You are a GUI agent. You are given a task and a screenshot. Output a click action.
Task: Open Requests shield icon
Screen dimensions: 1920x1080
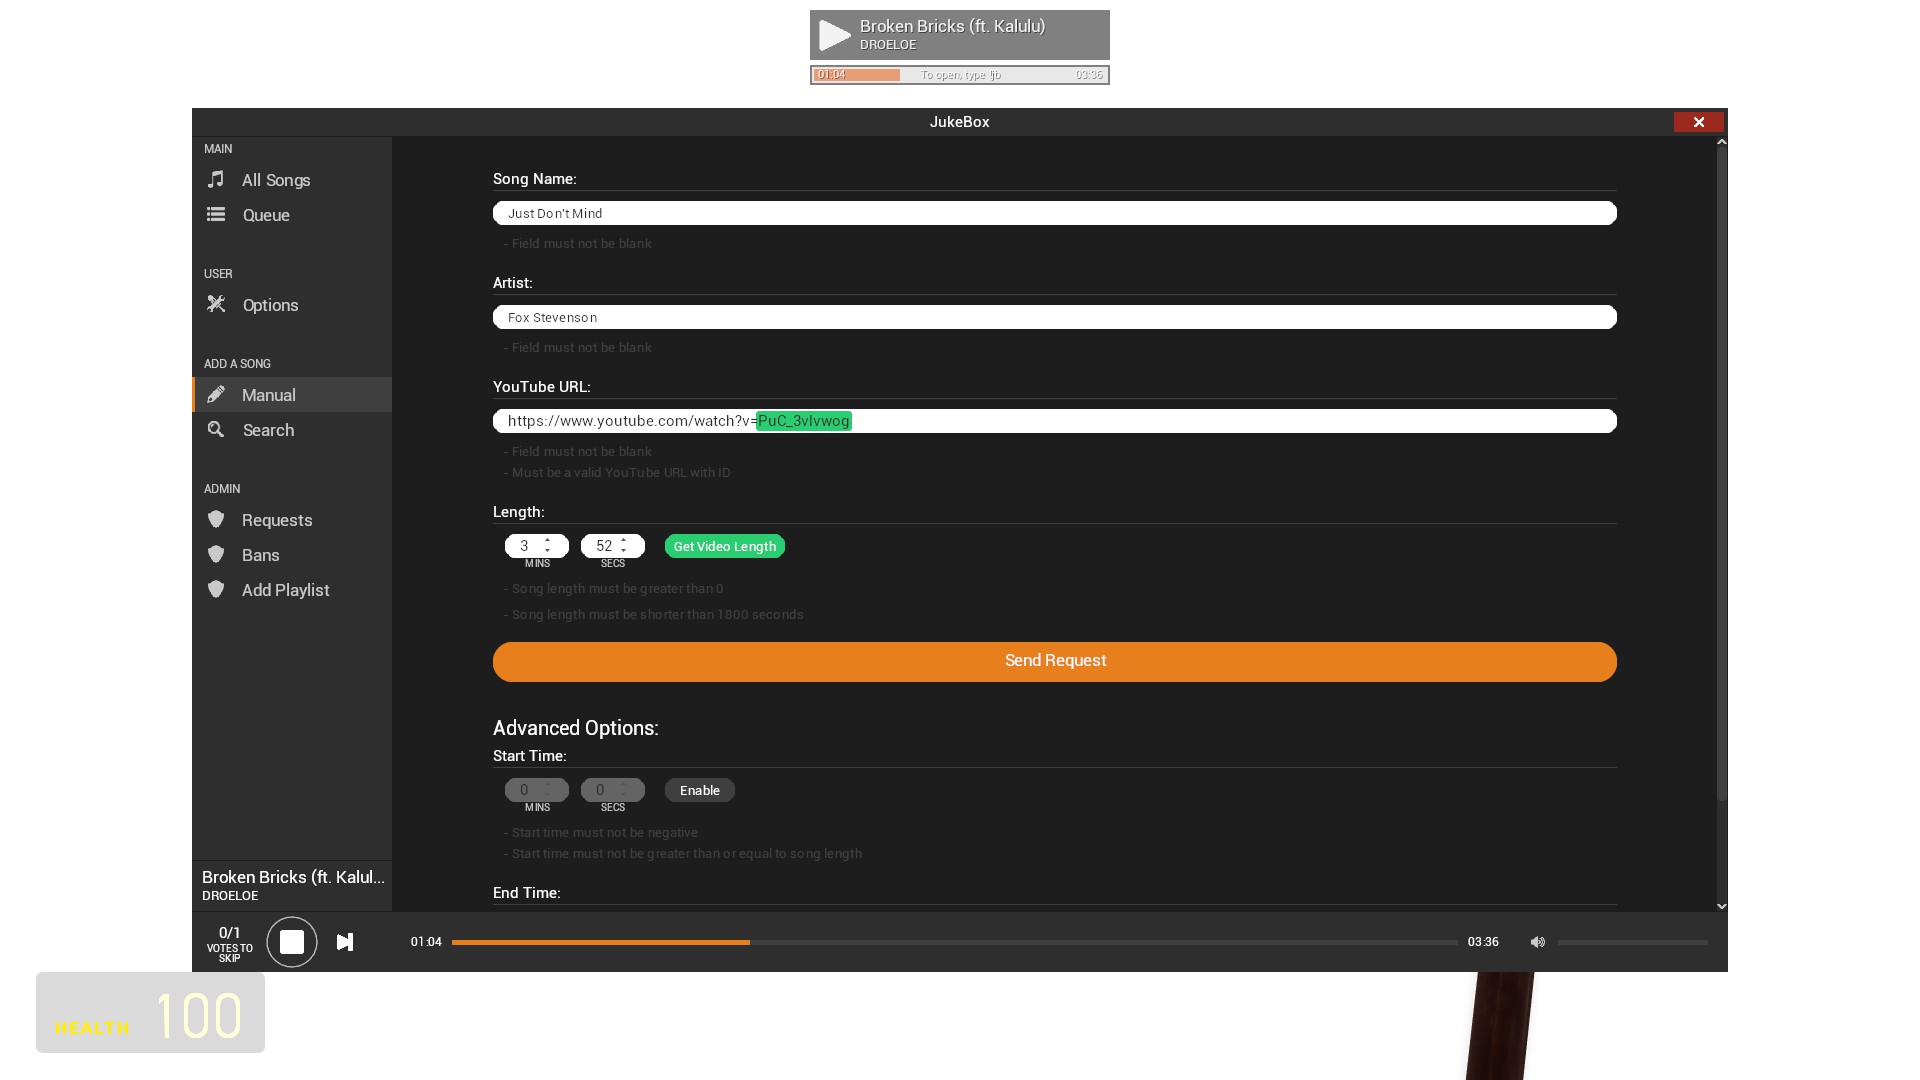(x=216, y=519)
